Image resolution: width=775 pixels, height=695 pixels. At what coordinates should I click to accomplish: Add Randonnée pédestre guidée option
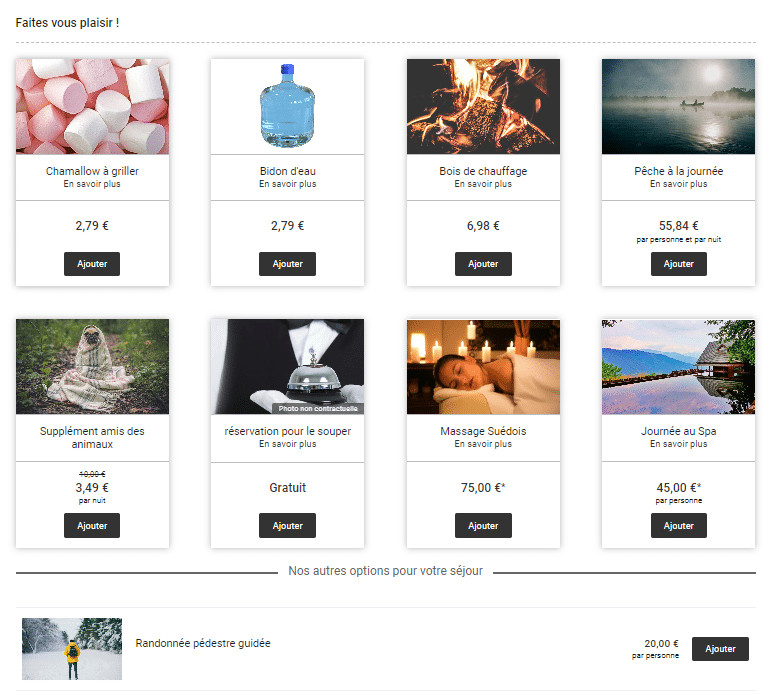(x=720, y=649)
